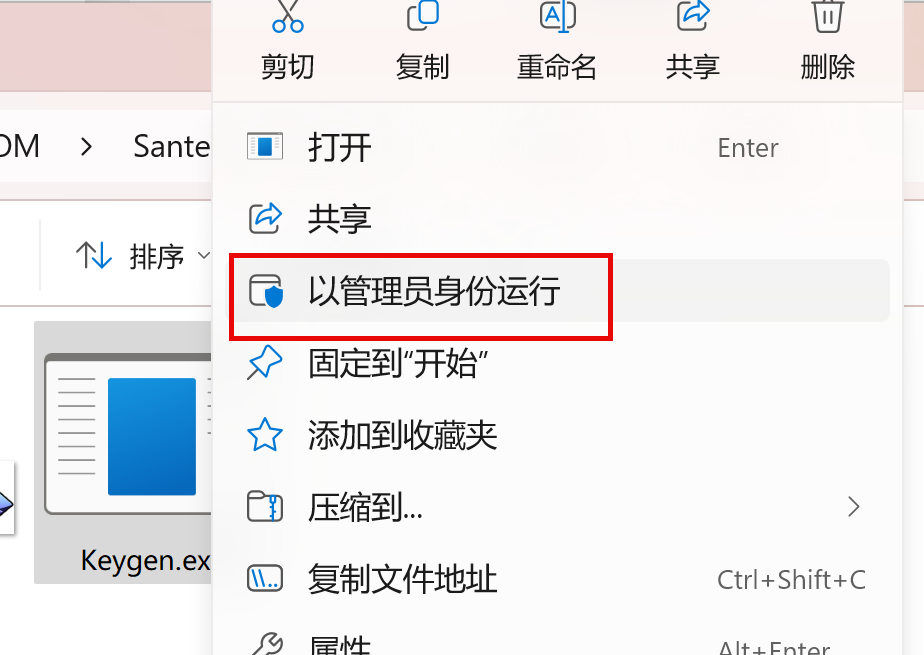Select the pin icon for 固定到“开始”
Screen dimensions: 924x655
point(265,363)
